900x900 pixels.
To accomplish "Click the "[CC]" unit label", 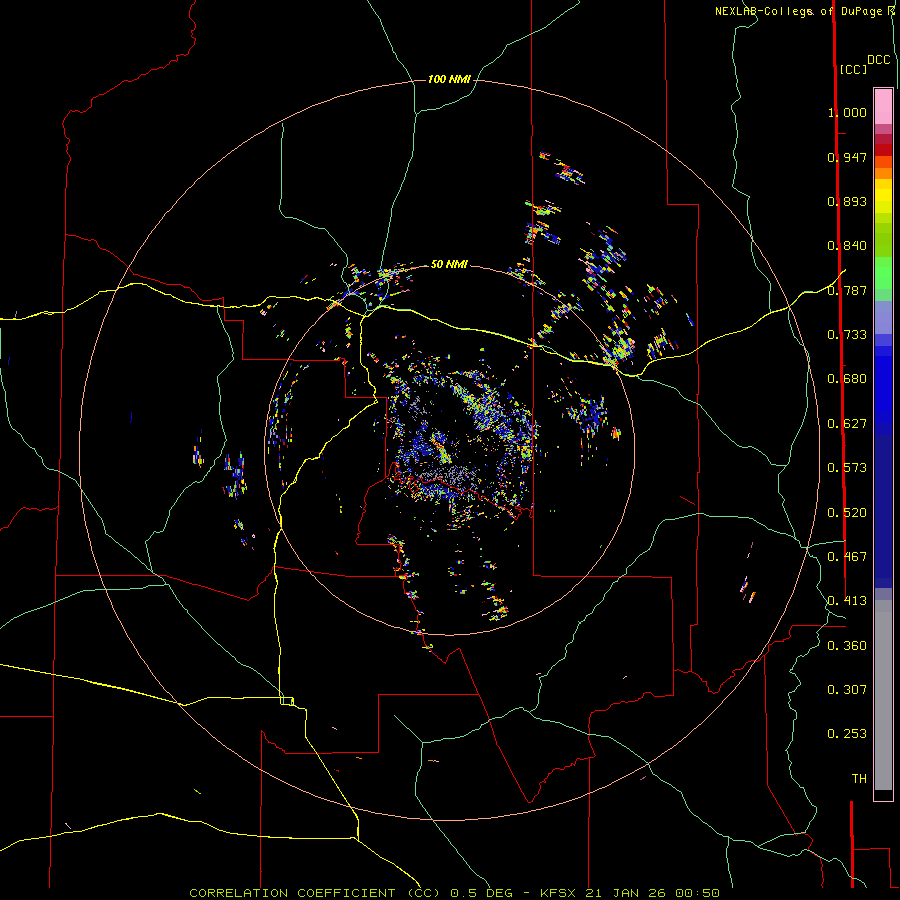I will (853, 69).
